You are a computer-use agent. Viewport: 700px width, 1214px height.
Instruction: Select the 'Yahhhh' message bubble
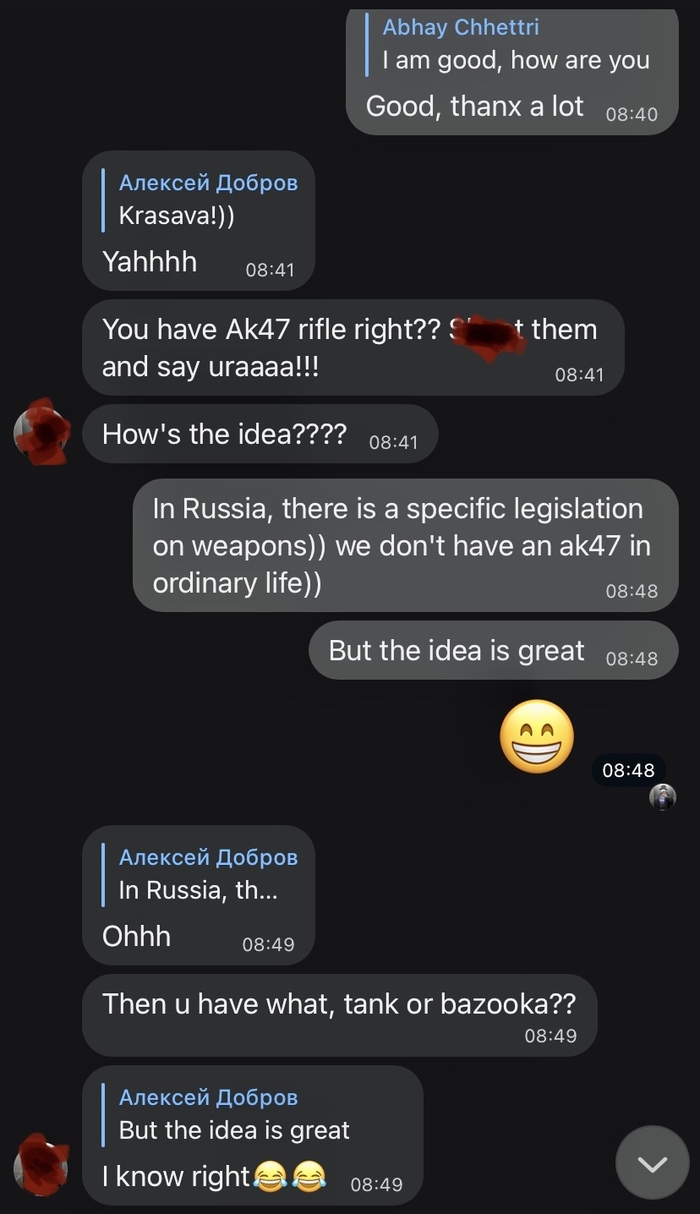[198, 220]
